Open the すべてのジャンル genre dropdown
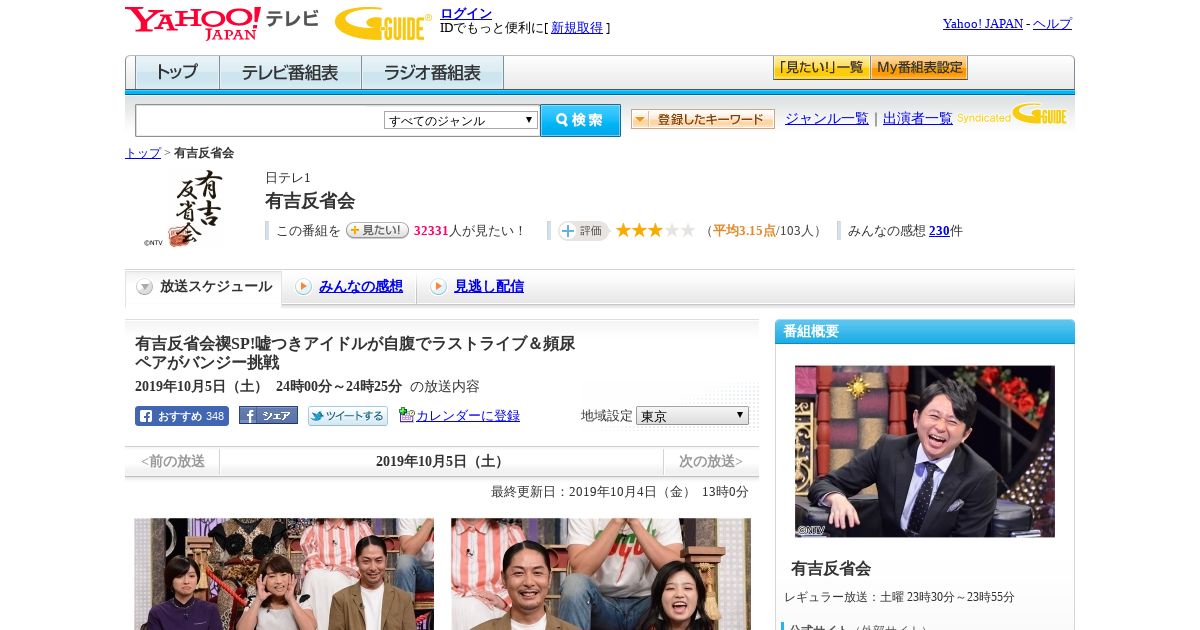Screen dimensions: 1200x630 pos(461,120)
